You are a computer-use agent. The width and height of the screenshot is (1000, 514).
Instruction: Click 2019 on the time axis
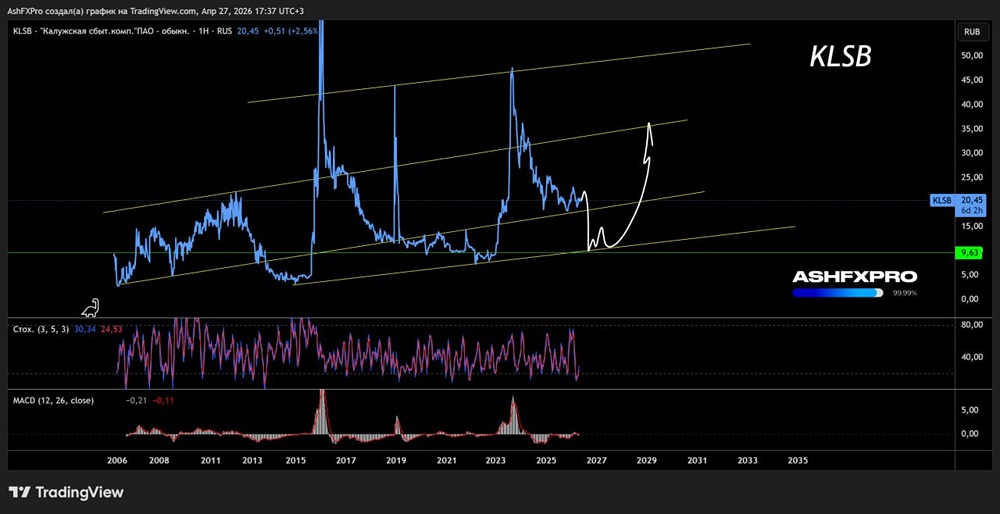click(396, 460)
